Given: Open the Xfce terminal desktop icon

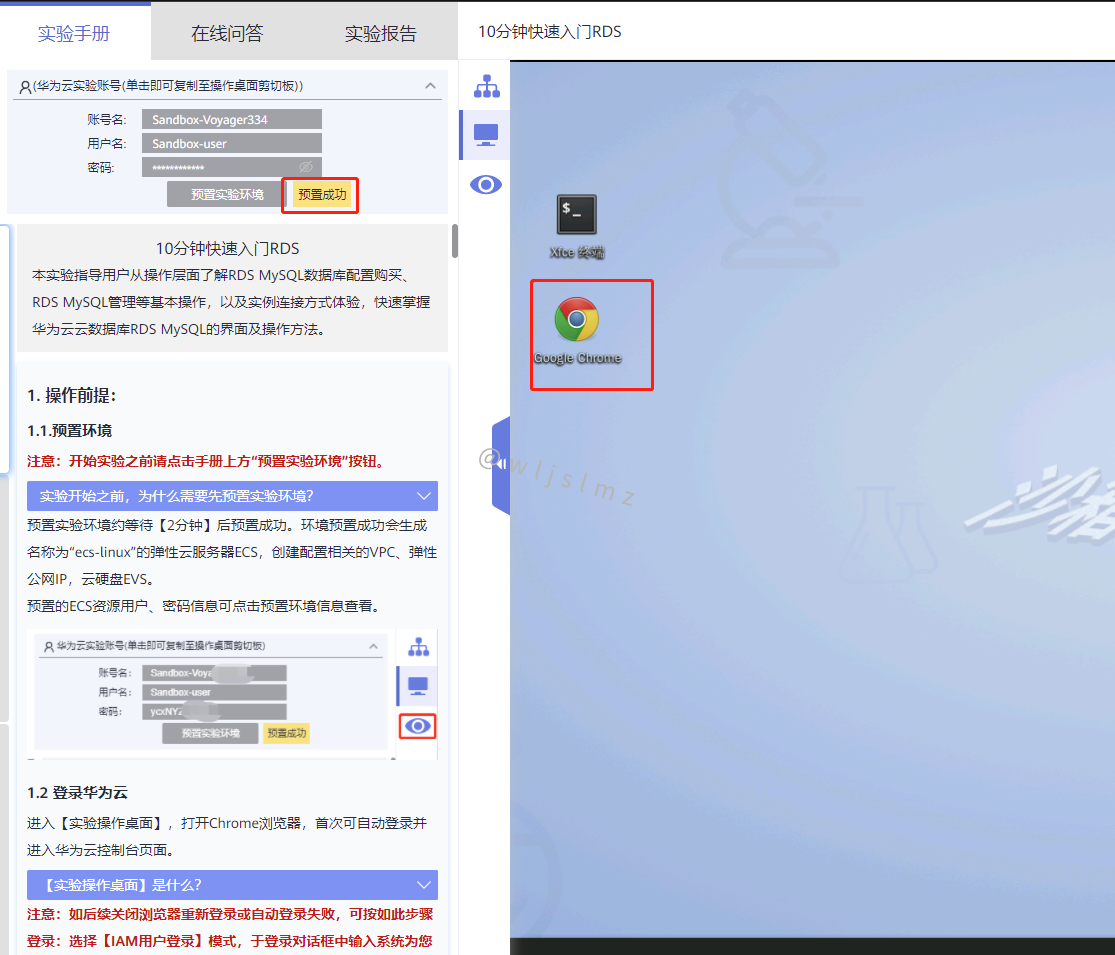Looking at the screenshot, I should tap(577, 227).
